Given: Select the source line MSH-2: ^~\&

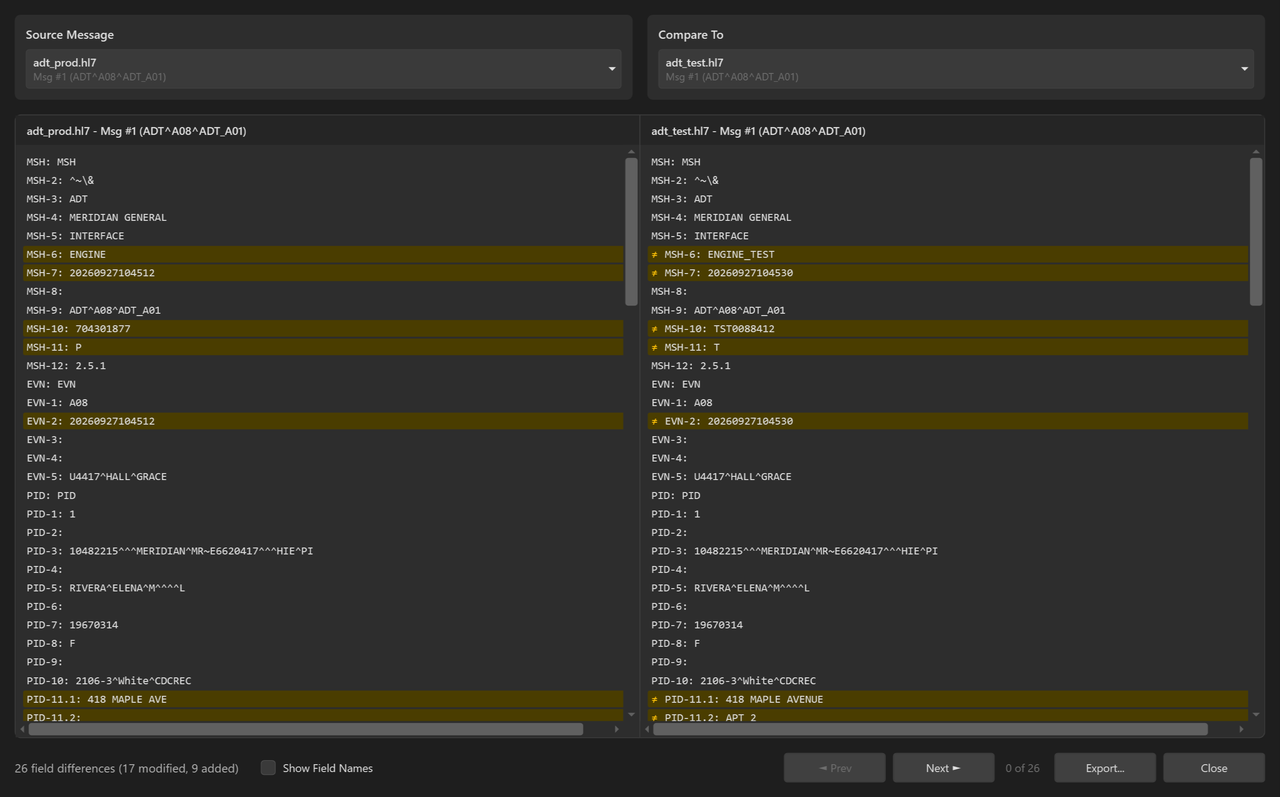Looking at the screenshot, I should (x=323, y=180).
